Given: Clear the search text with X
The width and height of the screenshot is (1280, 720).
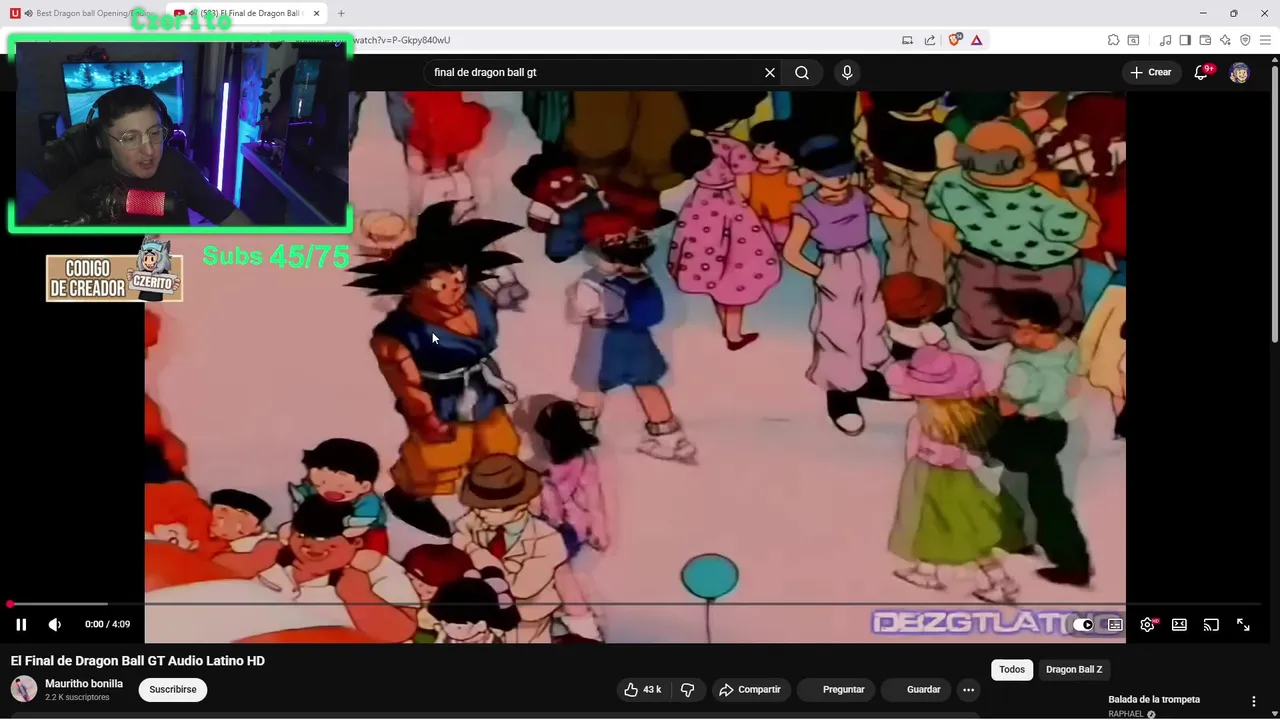Looking at the screenshot, I should 770,72.
